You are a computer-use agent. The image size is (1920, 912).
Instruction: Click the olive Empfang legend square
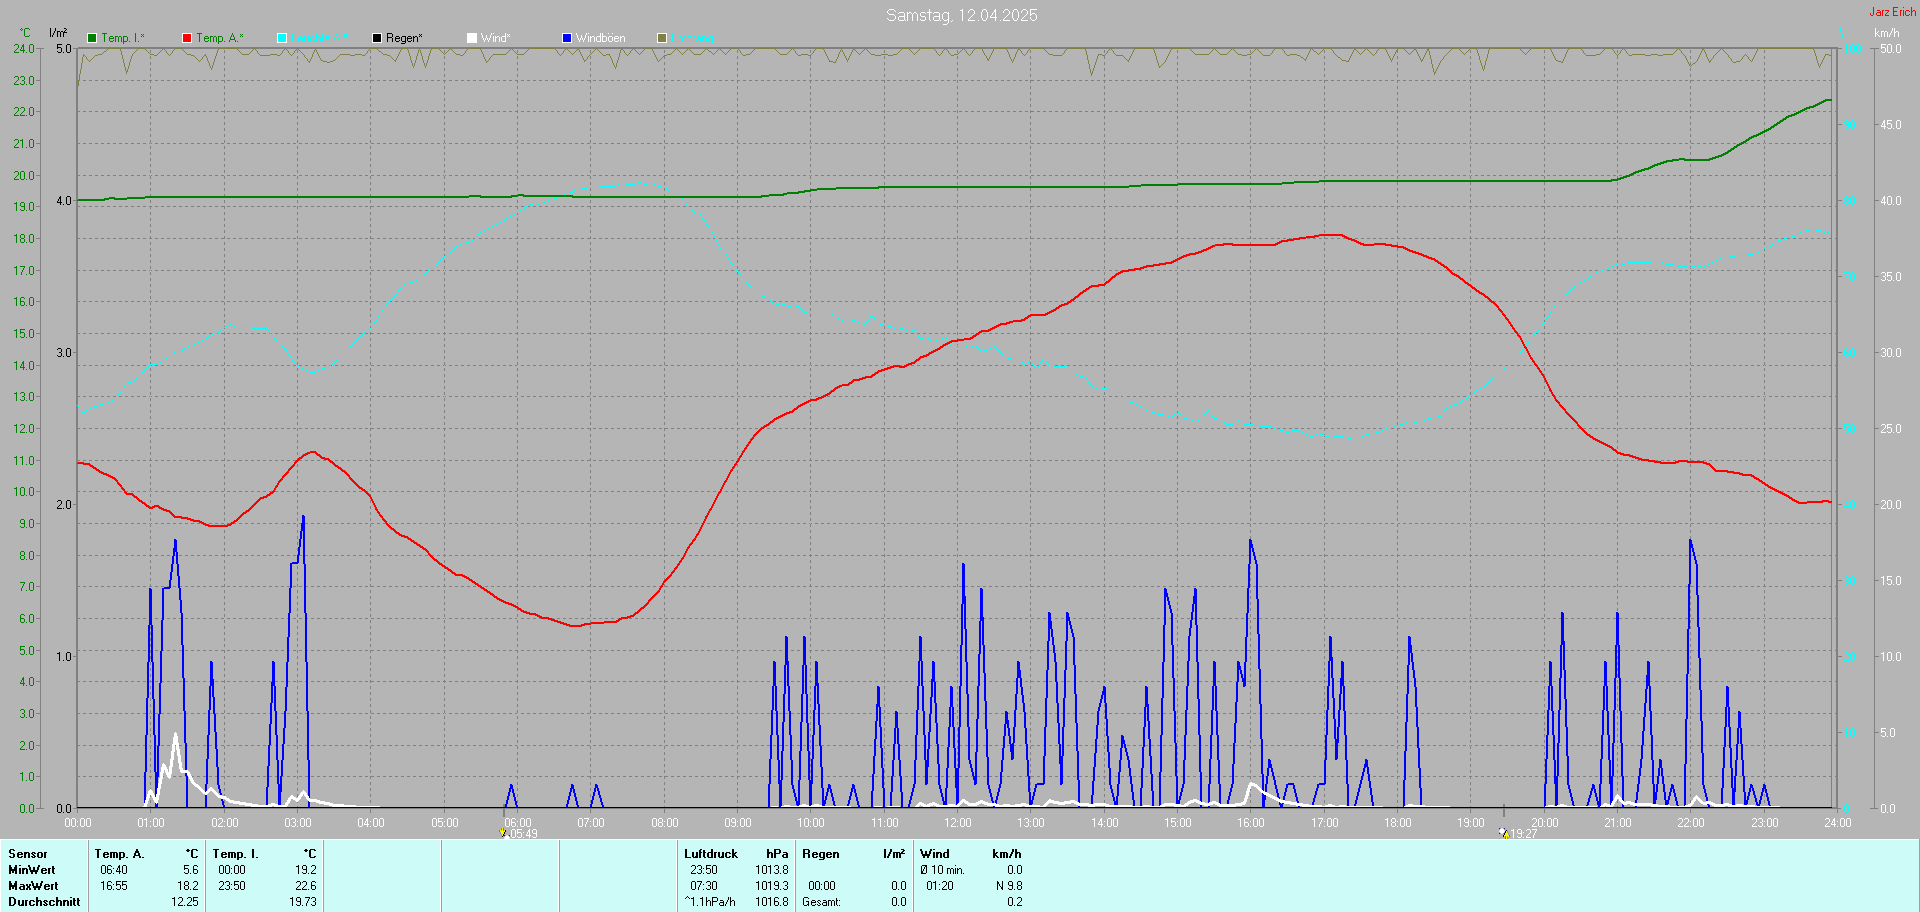click(662, 38)
